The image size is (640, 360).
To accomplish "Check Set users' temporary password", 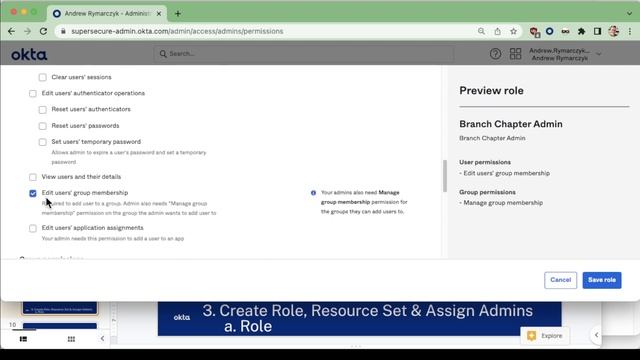I will click(x=42, y=142).
